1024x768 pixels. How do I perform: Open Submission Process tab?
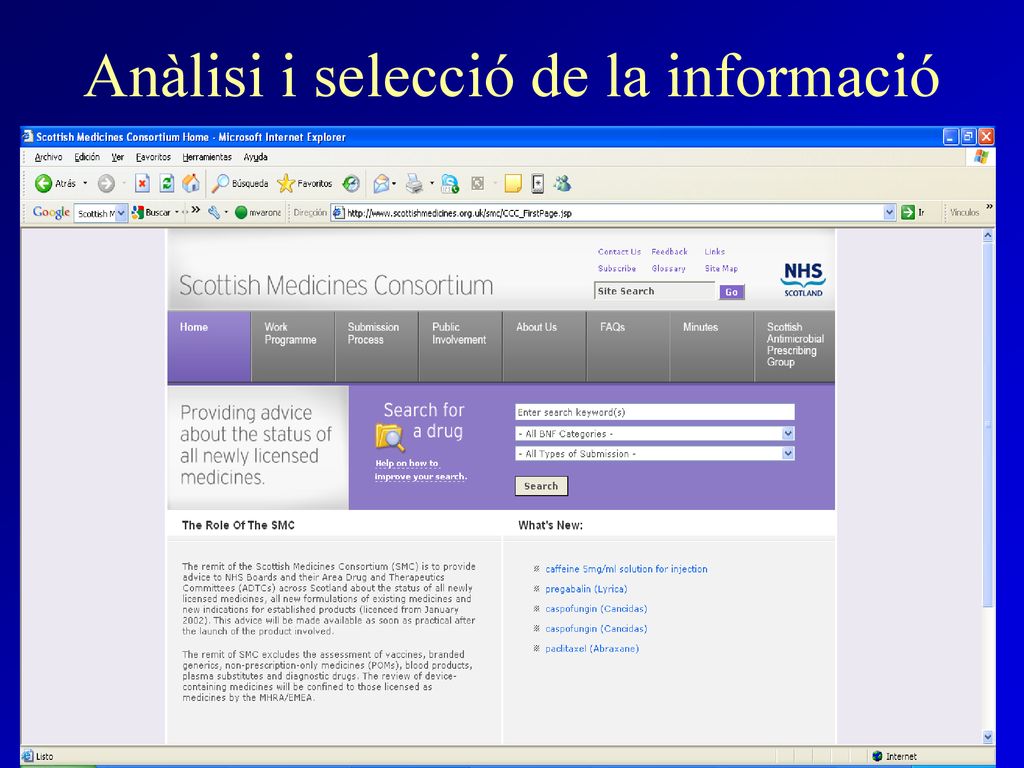377,346
